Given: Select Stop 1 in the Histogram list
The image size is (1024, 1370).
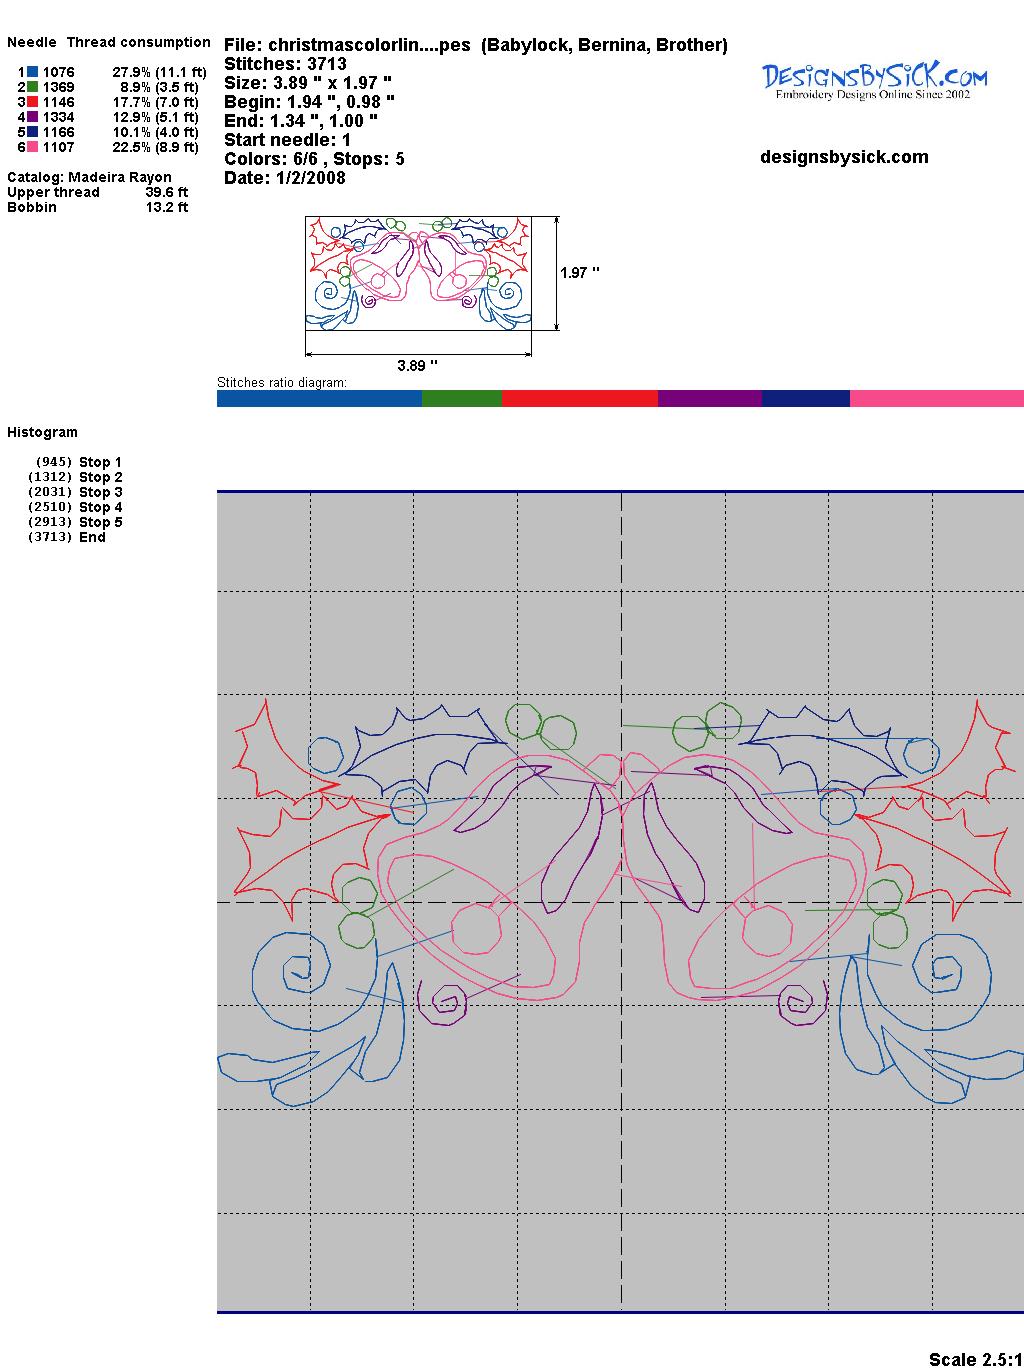Looking at the screenshot, I should click(100, 462).
